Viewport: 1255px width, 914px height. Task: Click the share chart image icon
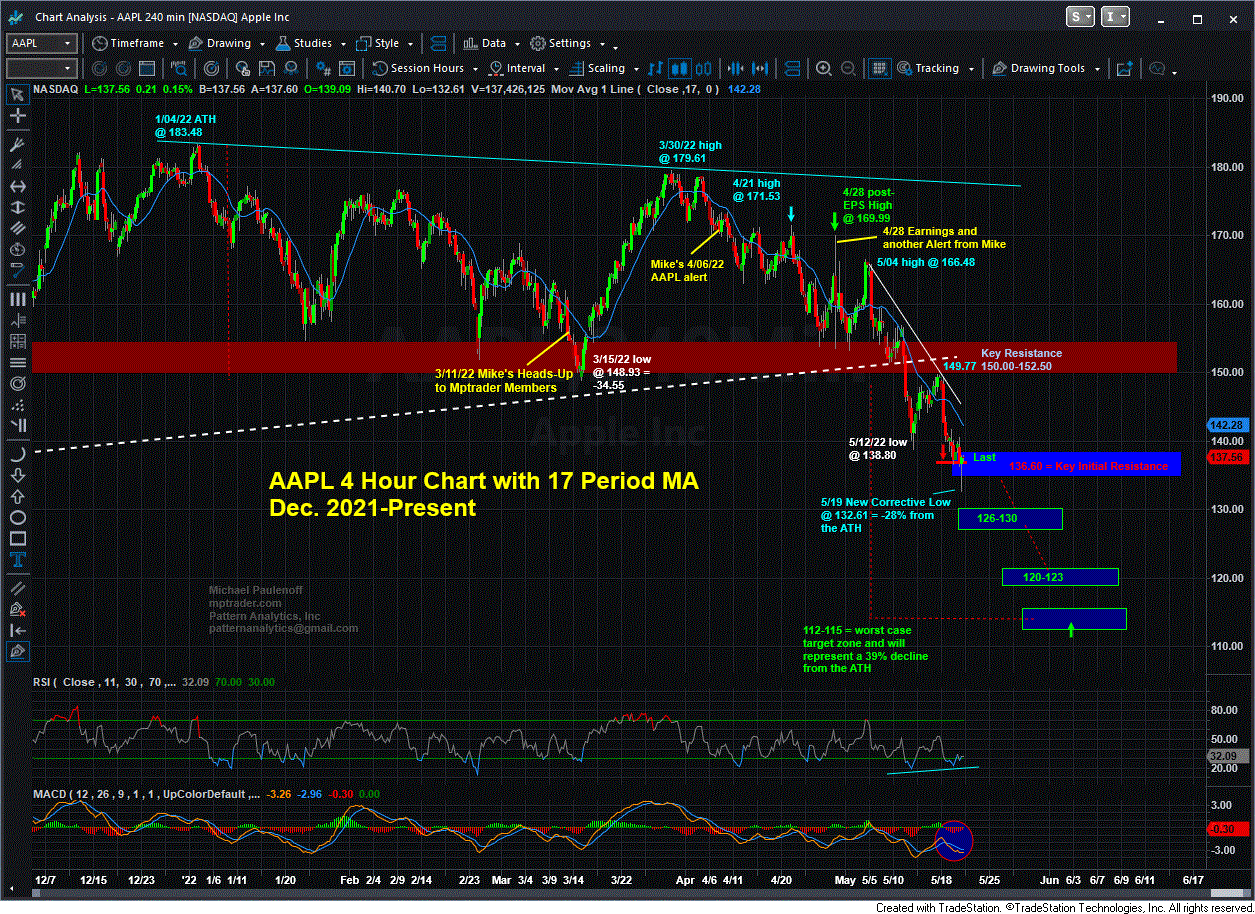coord(1123,68)
